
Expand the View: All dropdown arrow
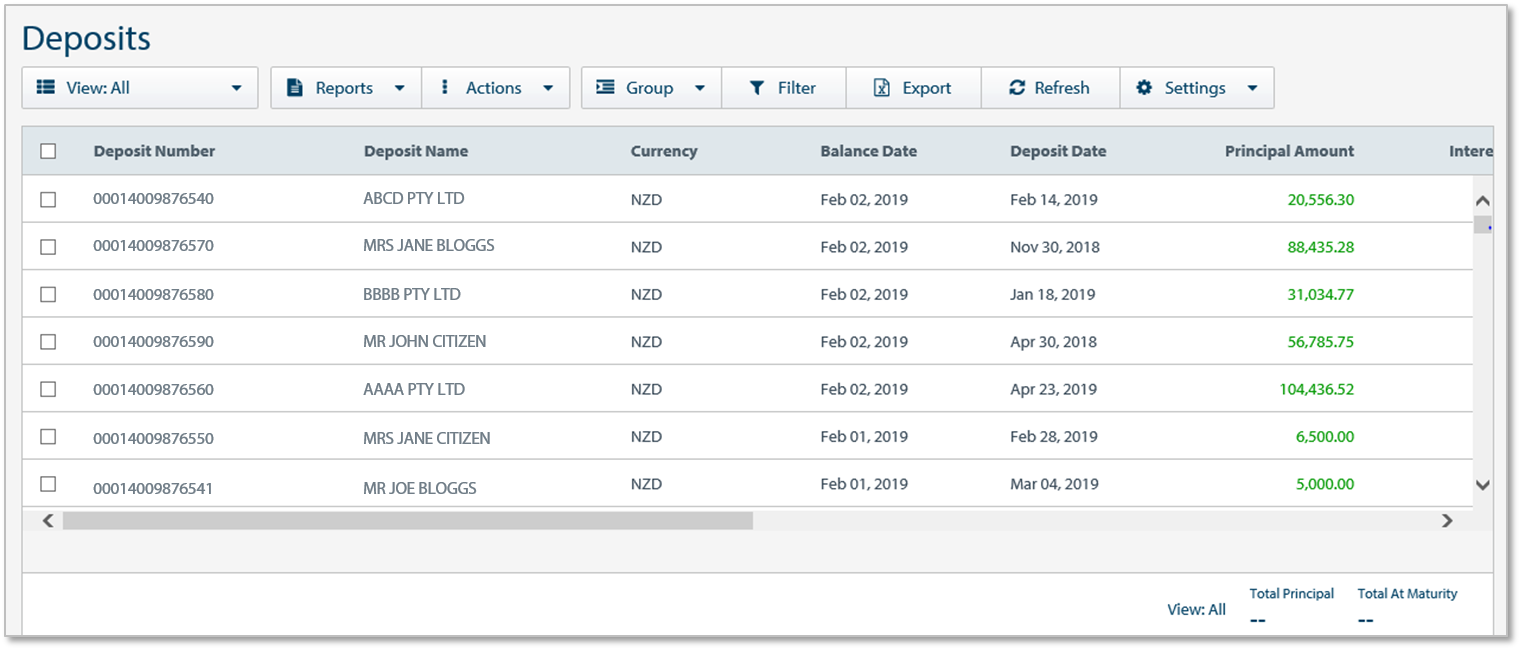click(x=237, y=88)
